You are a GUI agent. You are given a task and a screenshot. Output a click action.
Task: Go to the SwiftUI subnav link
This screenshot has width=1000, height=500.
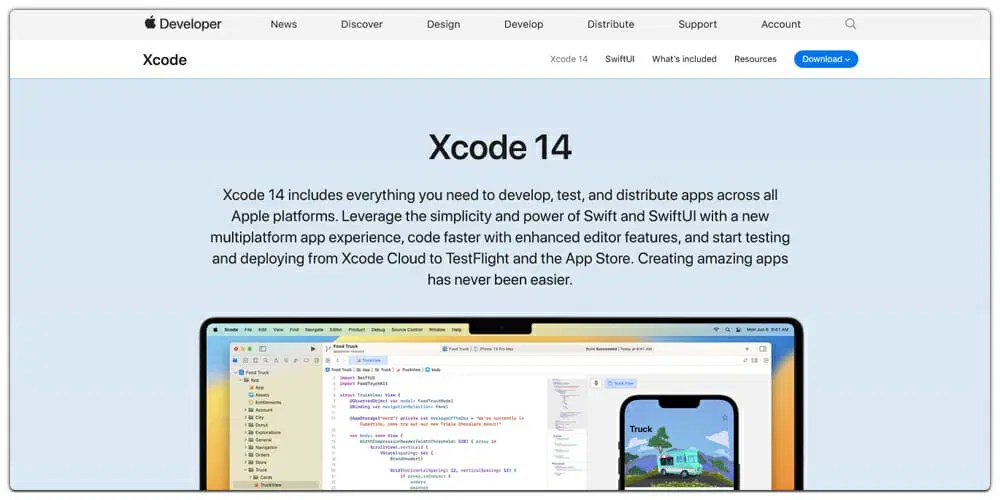point(620,59)
